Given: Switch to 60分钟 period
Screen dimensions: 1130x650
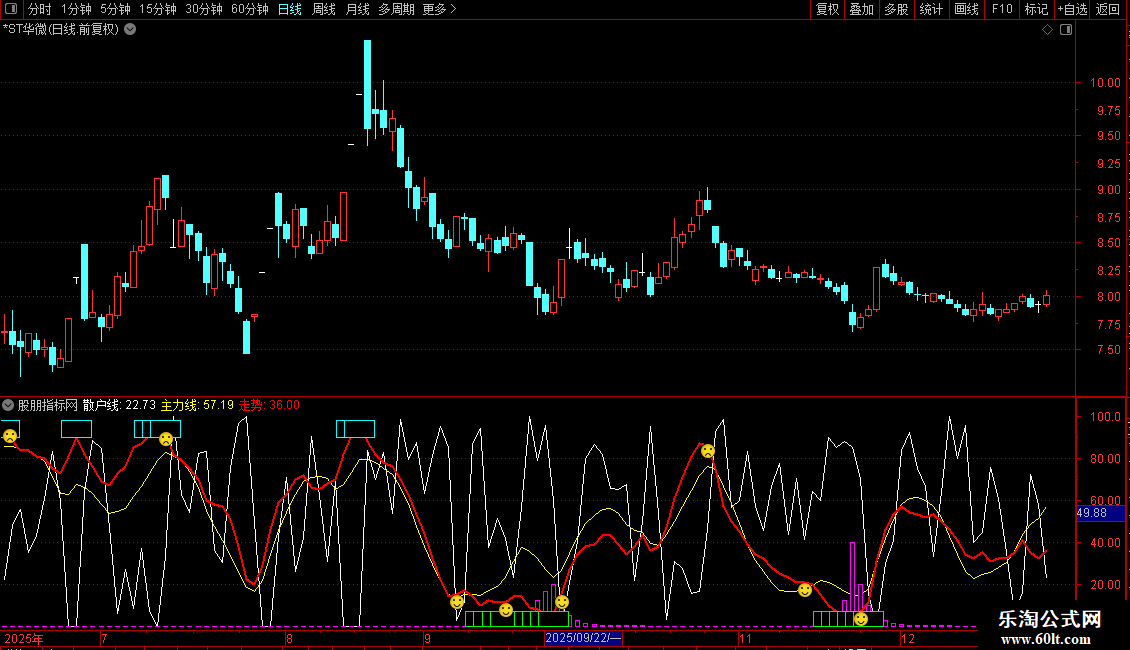Looking at the screenshot, I should pos(249,9).
